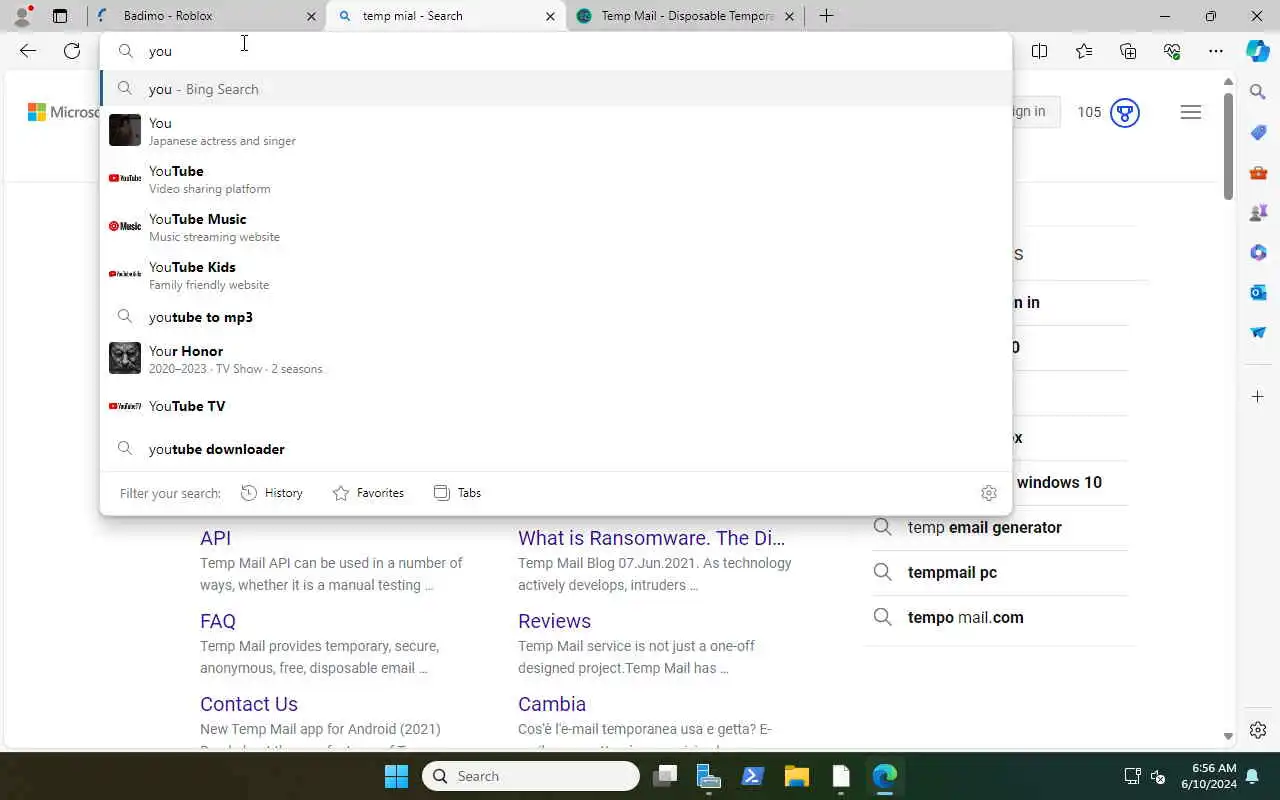Viewport: 1280px width, 800px height.
Task: Open PowerShell from taskbar
Action: pos(753,776)
